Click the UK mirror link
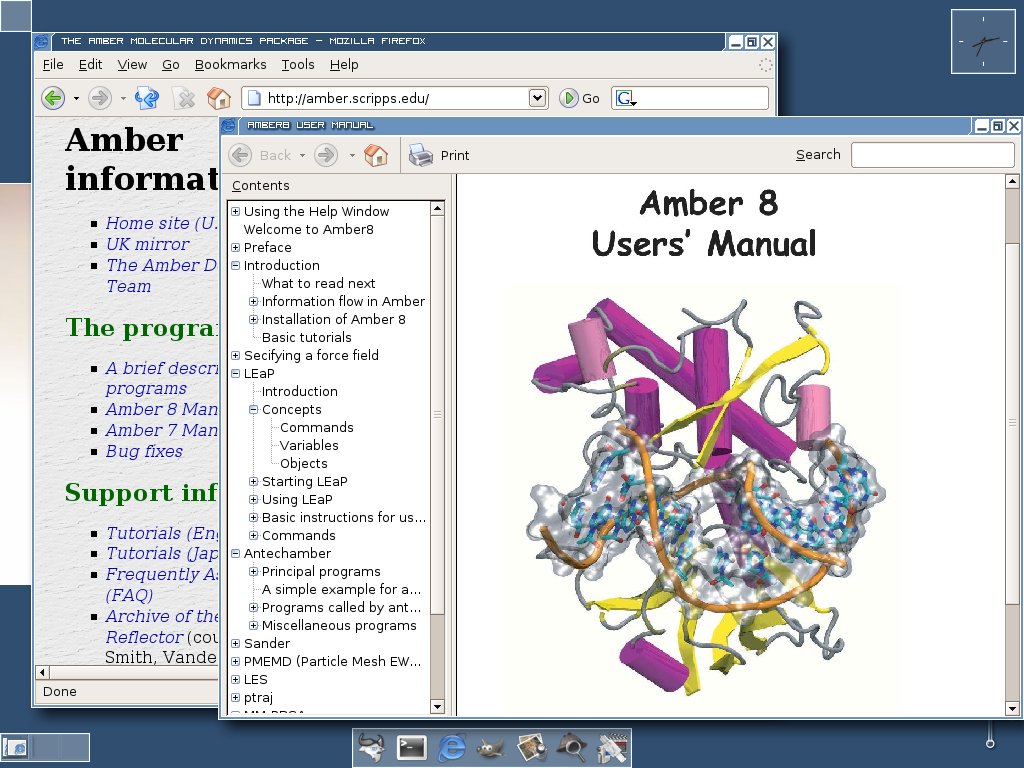Image resolution: width=1024 pixels, height=768 pixels. pos(147,244)
